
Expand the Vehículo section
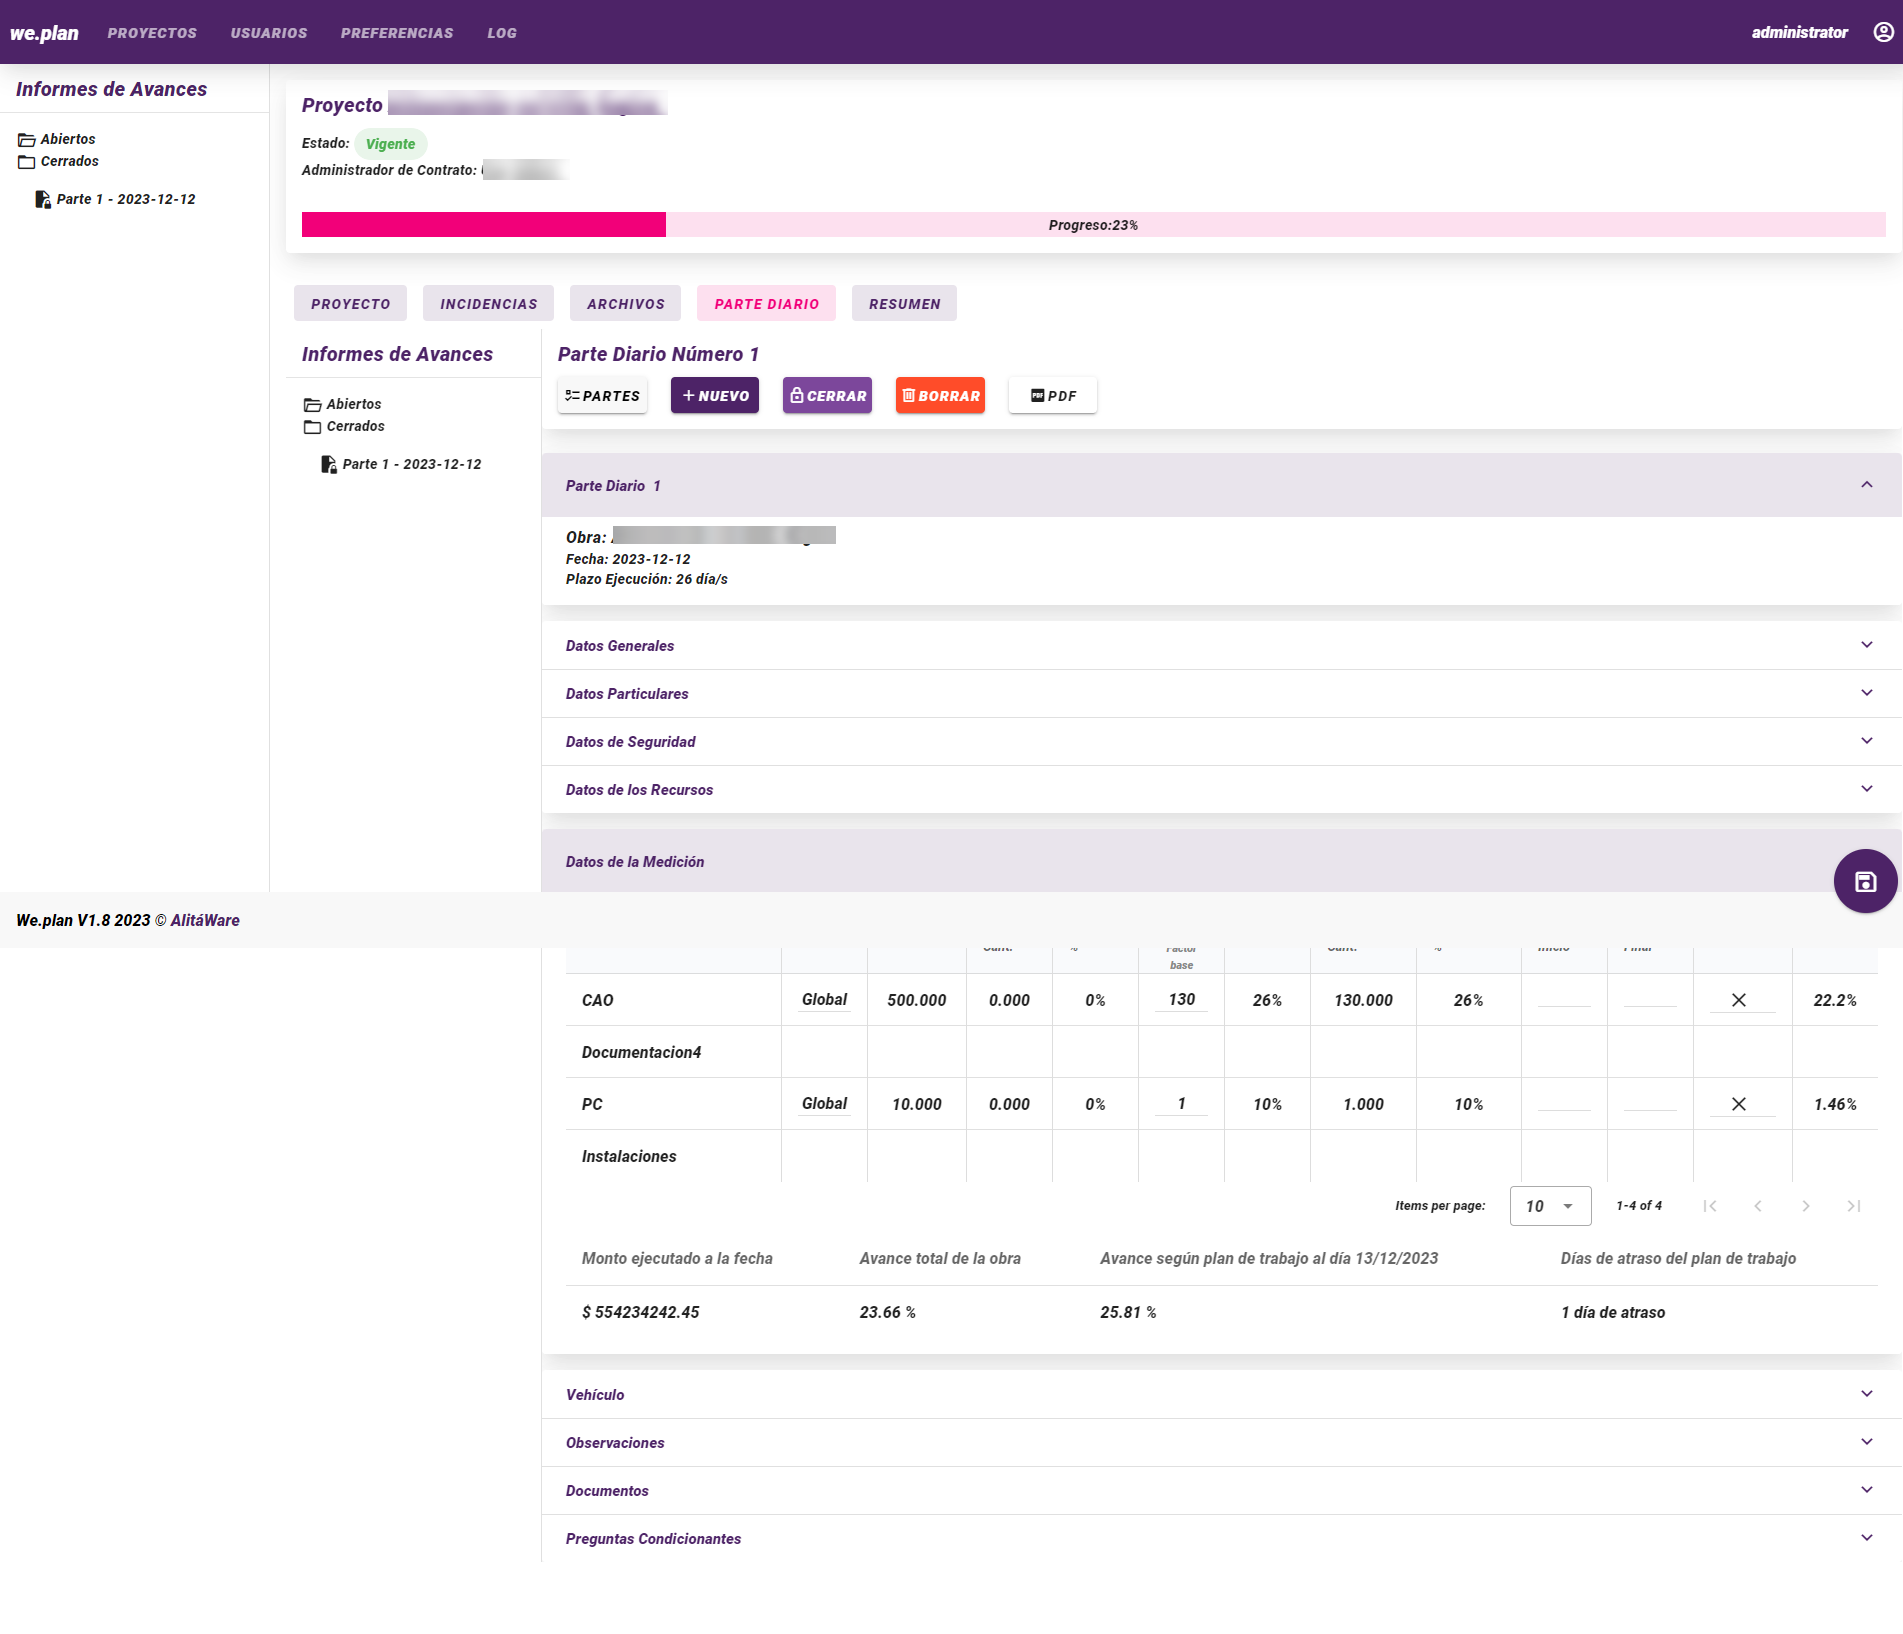1867,1394
